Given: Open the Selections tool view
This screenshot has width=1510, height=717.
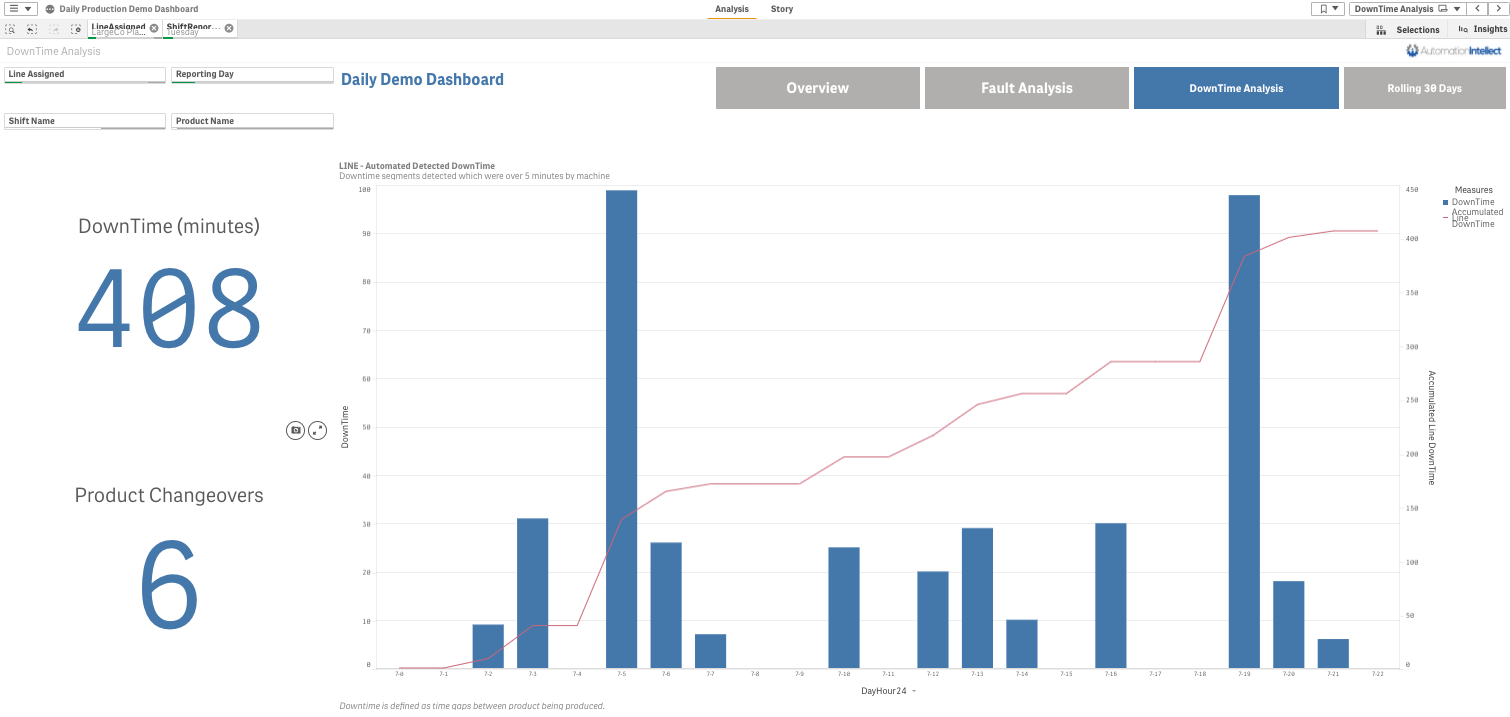Looking at the screenshot, I should click(x=1408, y=30).
